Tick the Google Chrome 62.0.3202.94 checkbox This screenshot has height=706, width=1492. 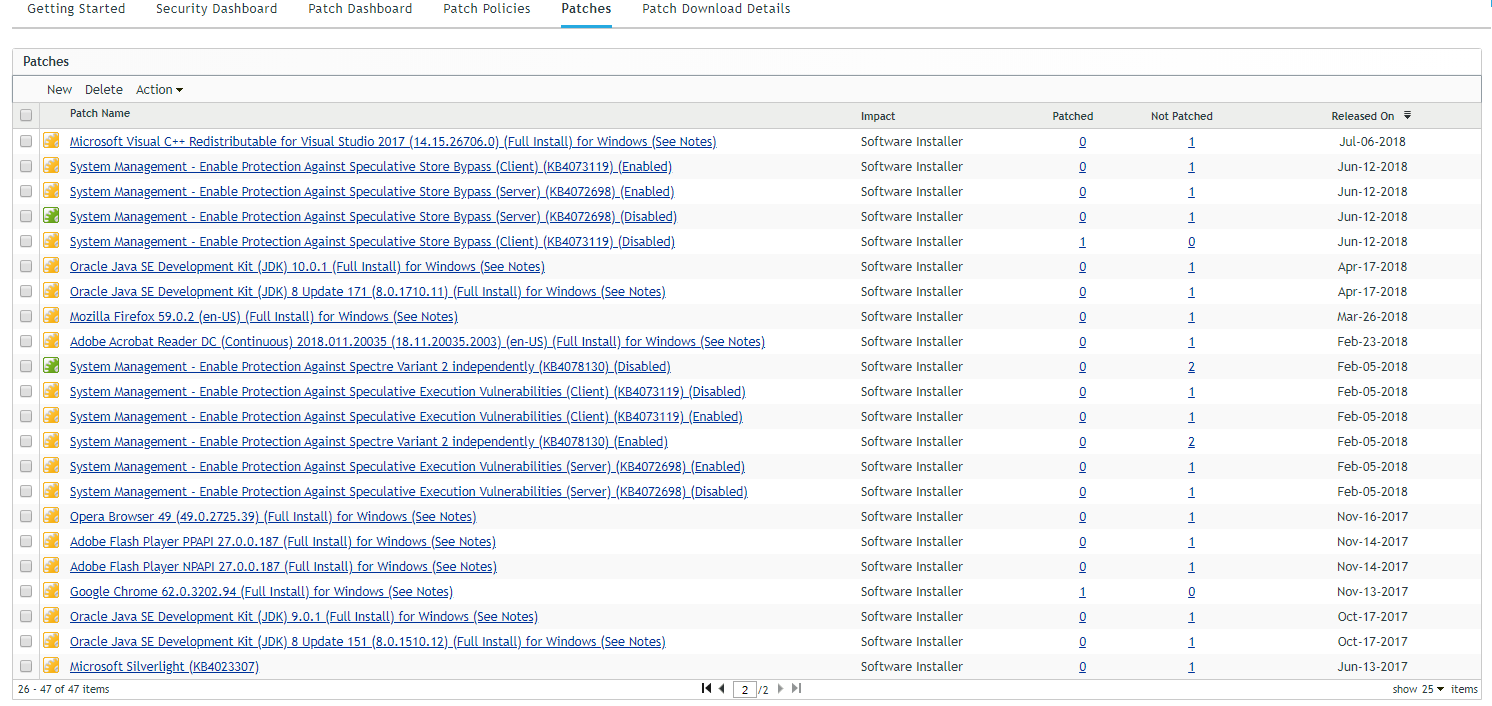click(26, 591)
